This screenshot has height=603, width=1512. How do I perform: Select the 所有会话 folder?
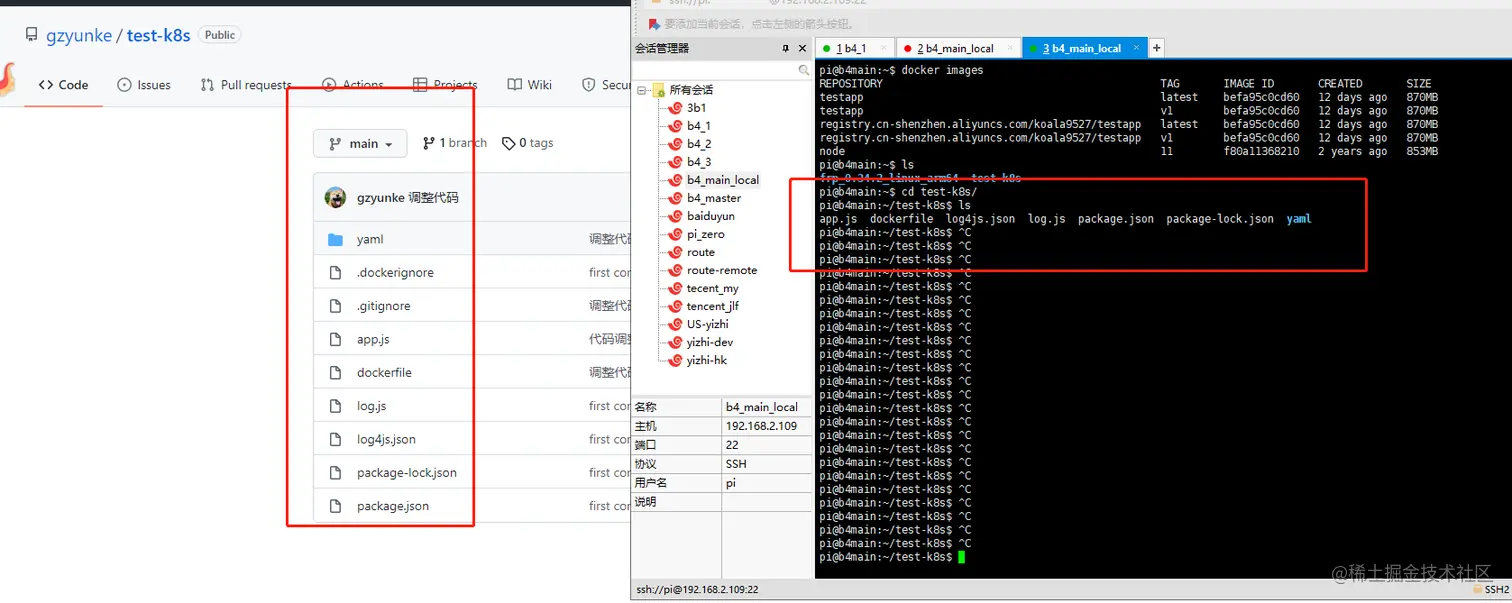691,90
